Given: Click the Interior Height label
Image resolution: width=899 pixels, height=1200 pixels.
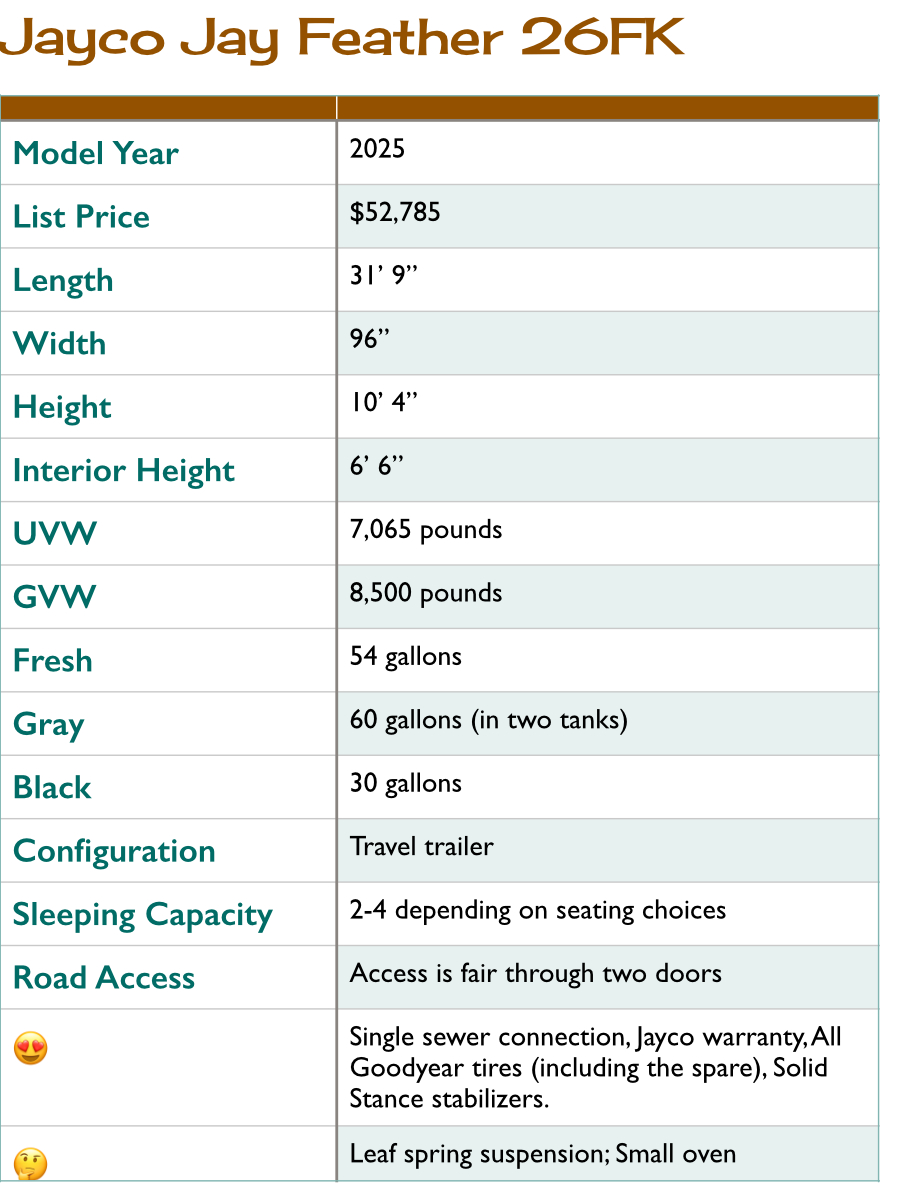Looking at the screenshot, I should (124, 471).
